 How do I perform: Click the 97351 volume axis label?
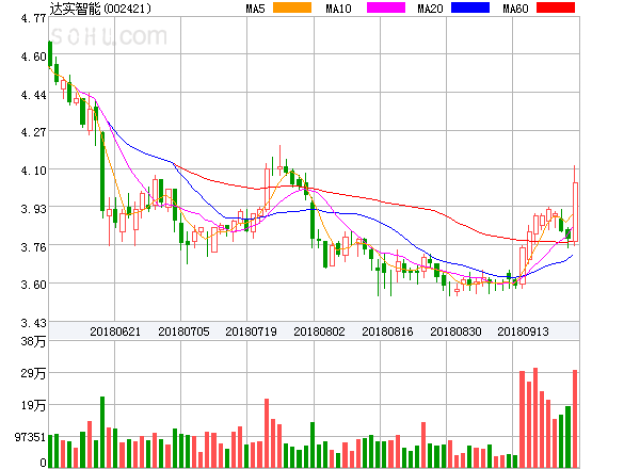click(x=30, y=437)
